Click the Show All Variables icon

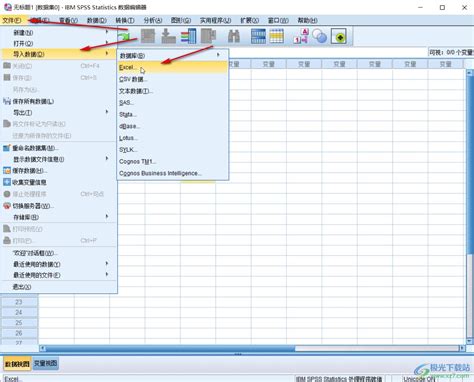click(x=339, y=36)
